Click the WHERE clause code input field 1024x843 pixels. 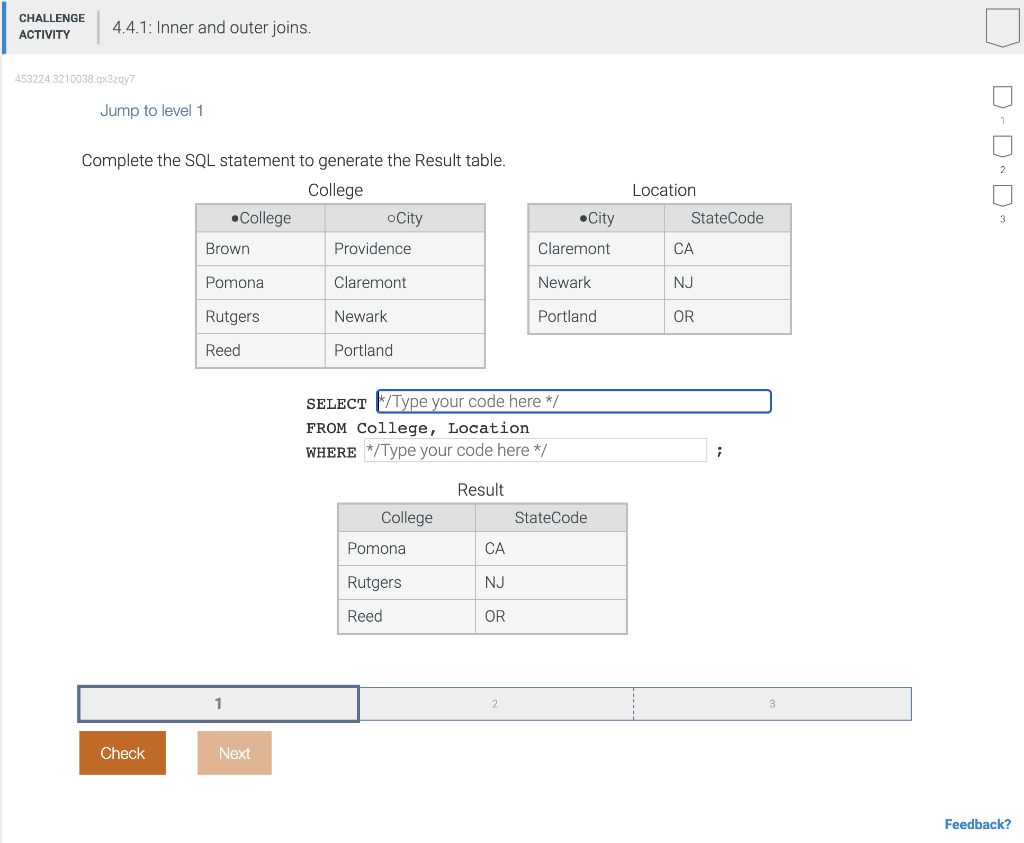point(536,450)
